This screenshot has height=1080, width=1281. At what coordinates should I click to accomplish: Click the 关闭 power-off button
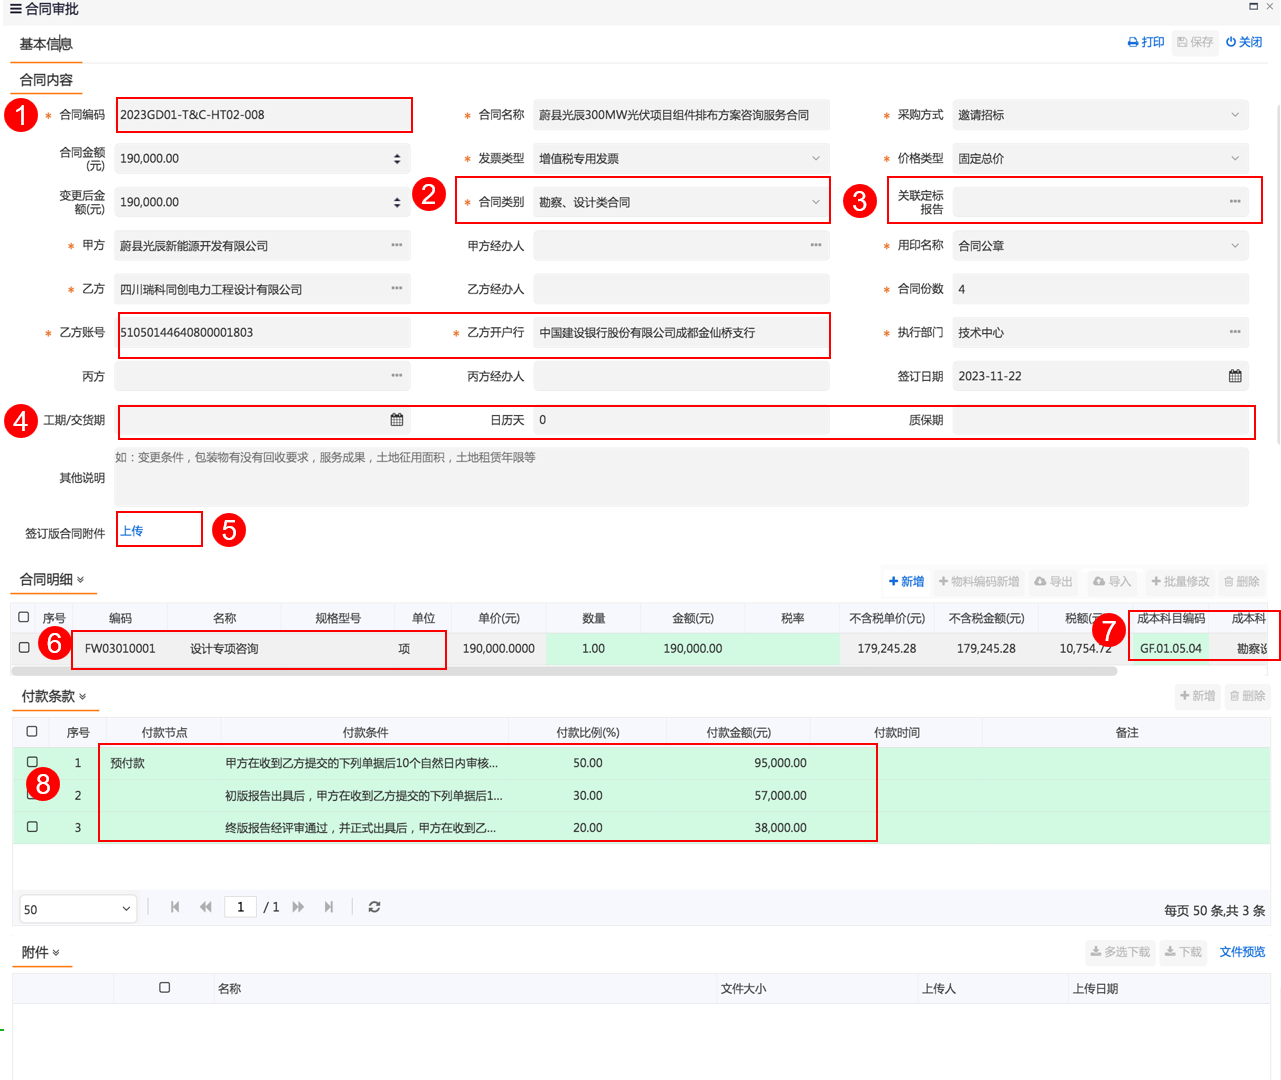tap(1244, 42)
